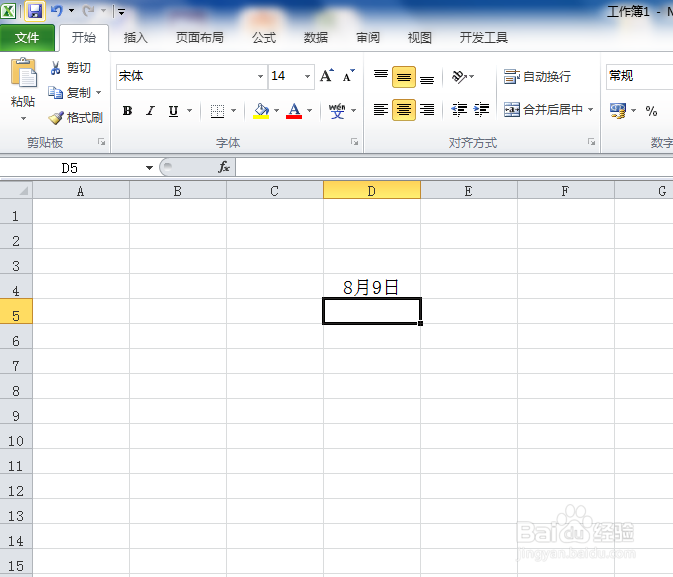Click the Redo arrow icon
This screenshot has width=673, height=577.
pyautogui.click(x=88, y=11)
